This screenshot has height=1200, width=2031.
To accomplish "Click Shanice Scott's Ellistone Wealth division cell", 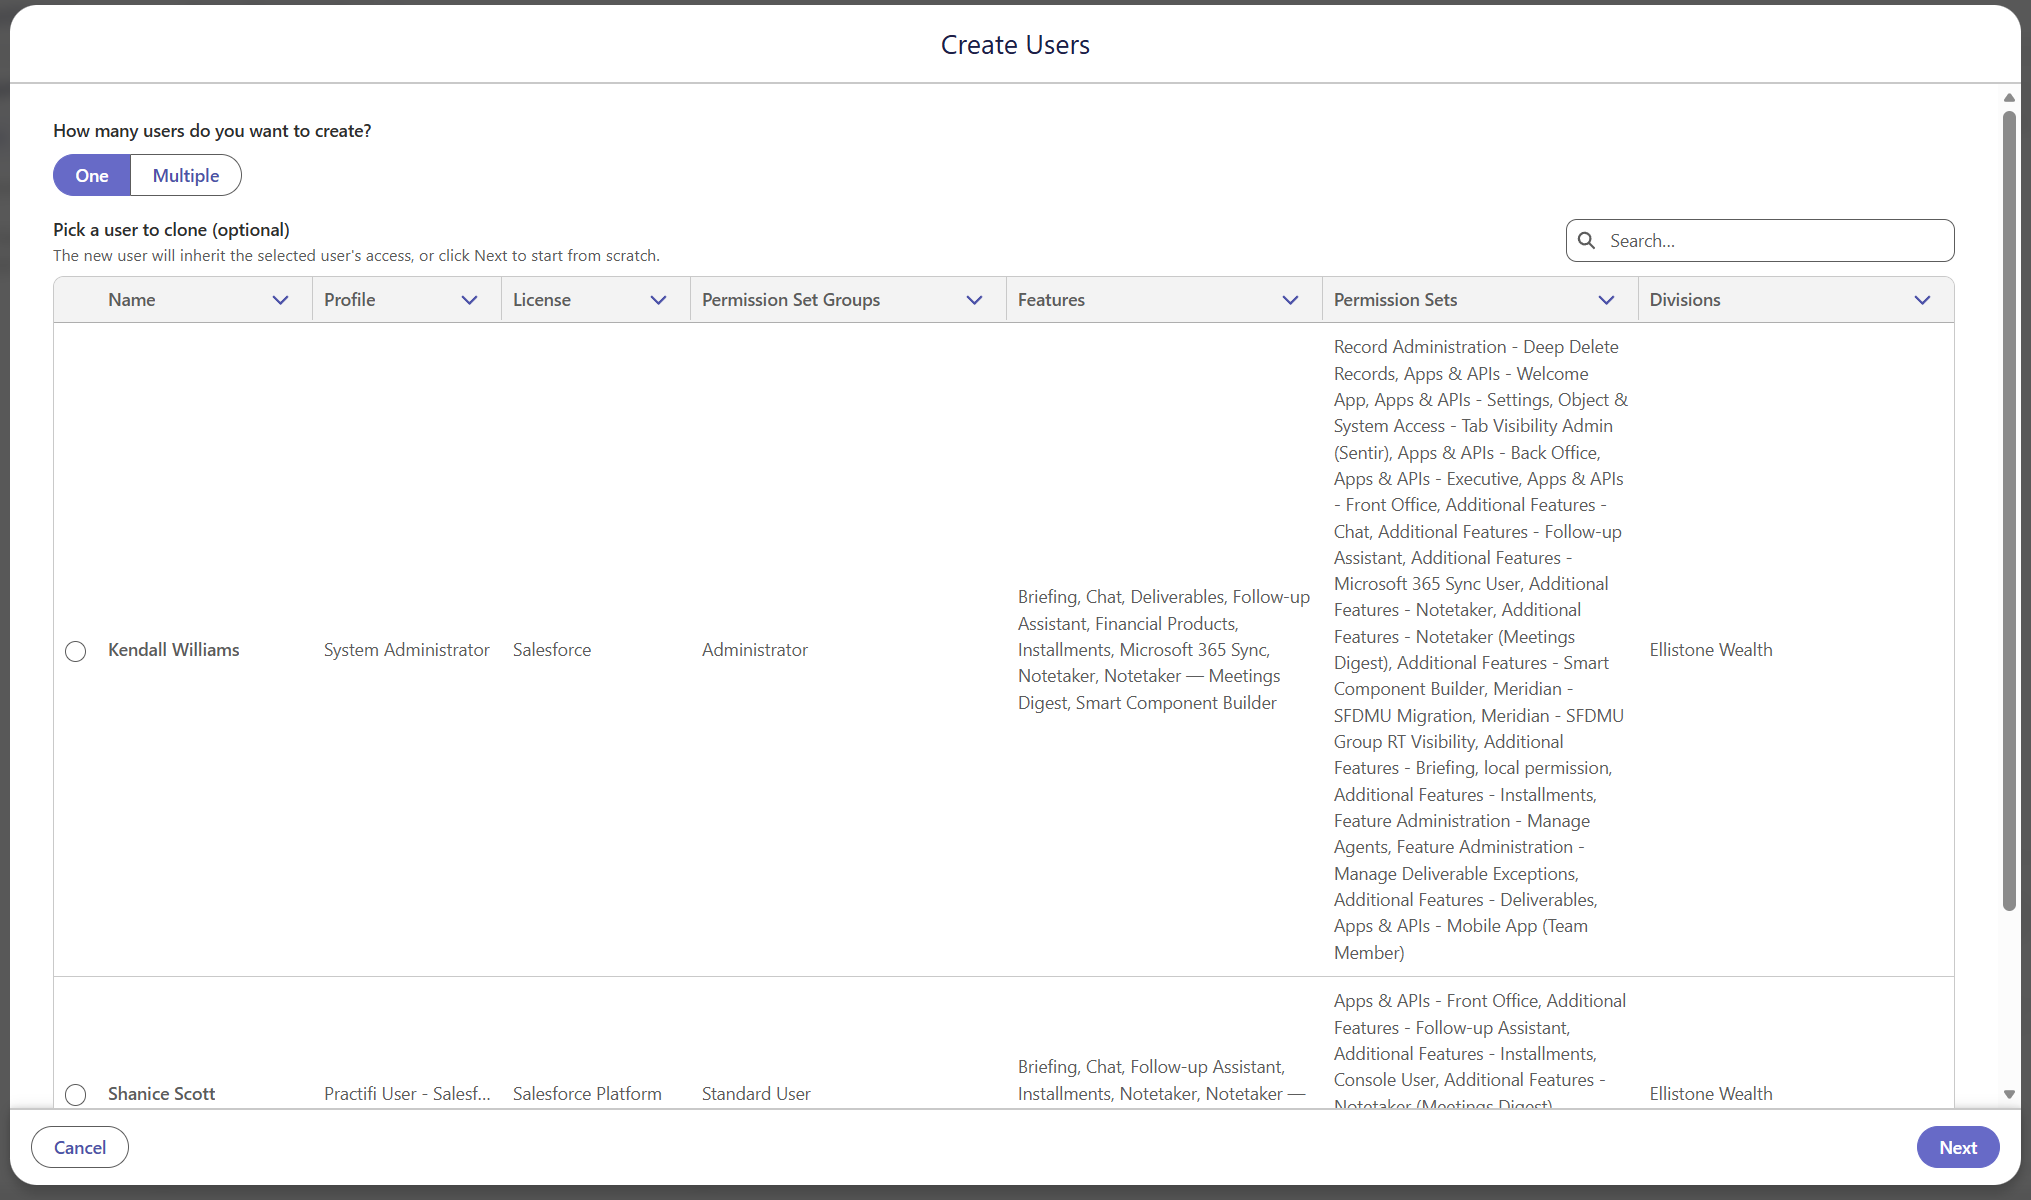I will (1711, 1094).
